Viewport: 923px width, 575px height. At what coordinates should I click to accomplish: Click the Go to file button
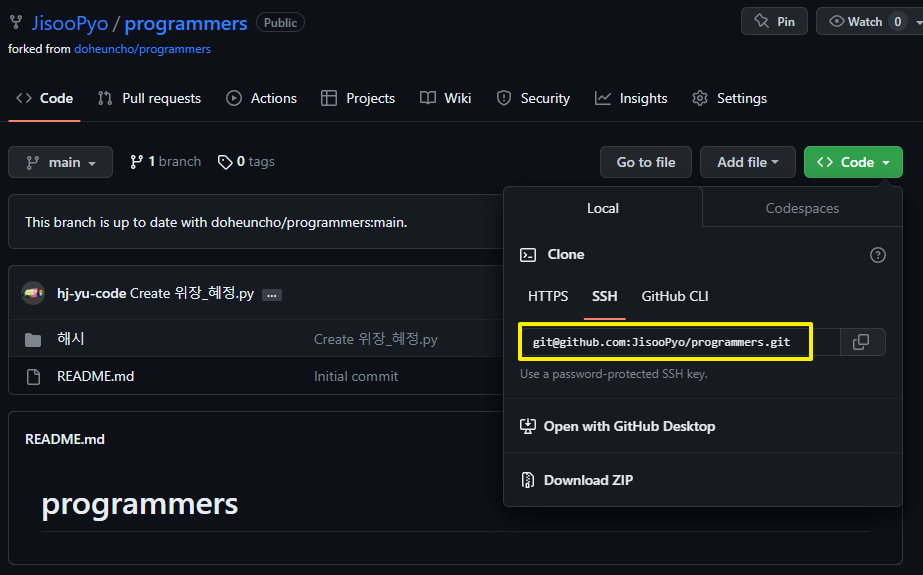[646, 162]
